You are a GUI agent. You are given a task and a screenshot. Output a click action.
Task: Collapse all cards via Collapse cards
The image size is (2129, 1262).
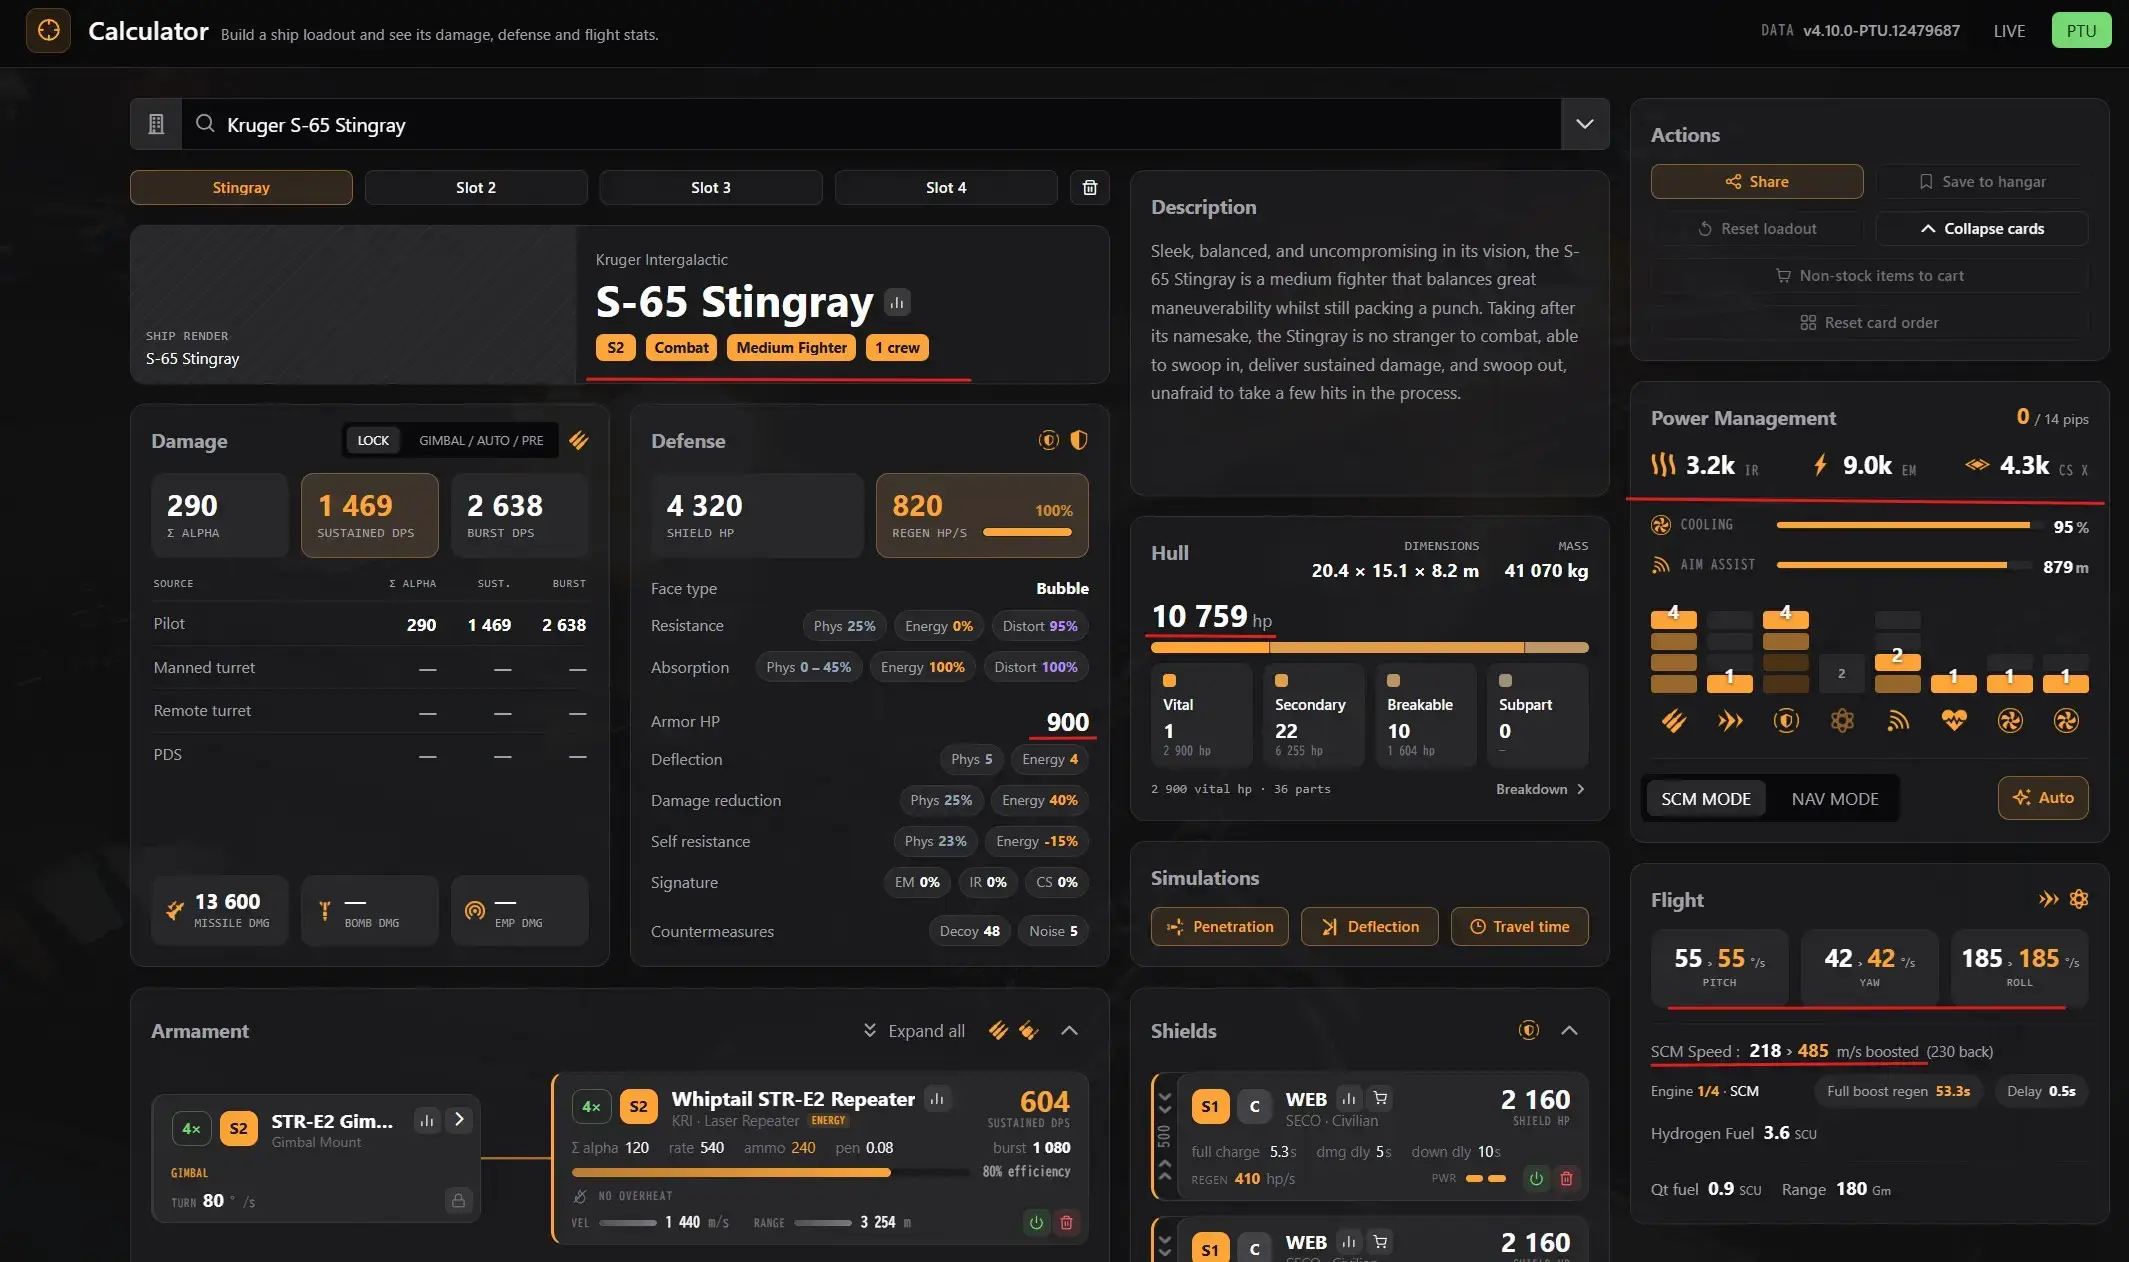tap(1982, 228)
